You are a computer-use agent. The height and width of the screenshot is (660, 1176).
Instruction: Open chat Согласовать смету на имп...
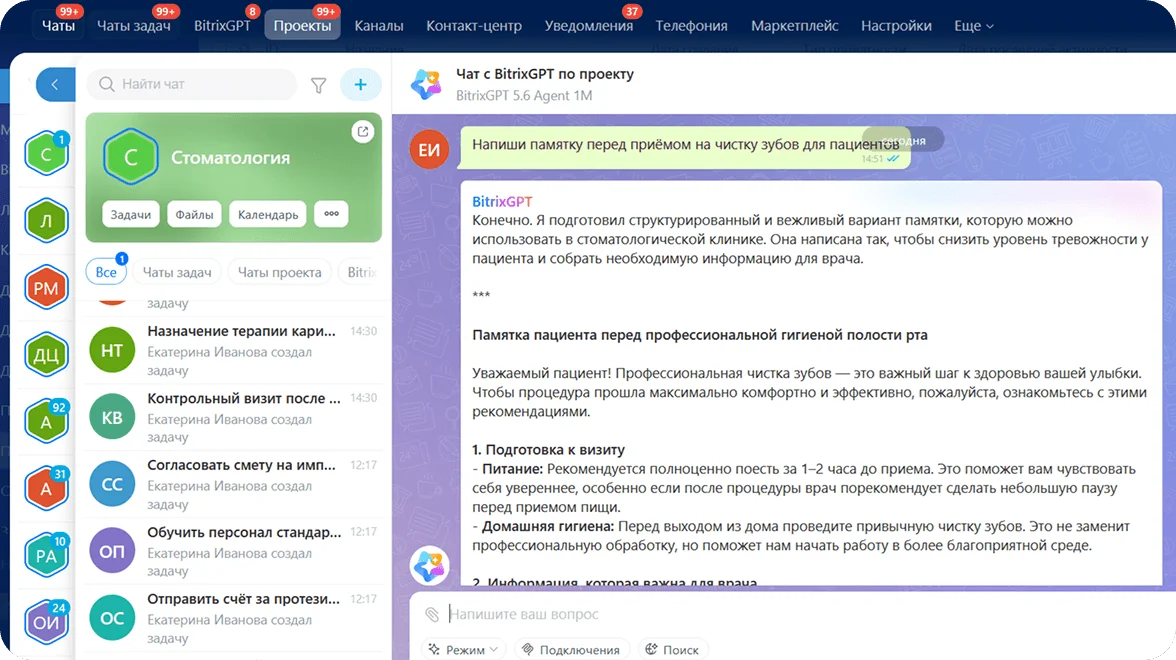[x=233, y=484]
